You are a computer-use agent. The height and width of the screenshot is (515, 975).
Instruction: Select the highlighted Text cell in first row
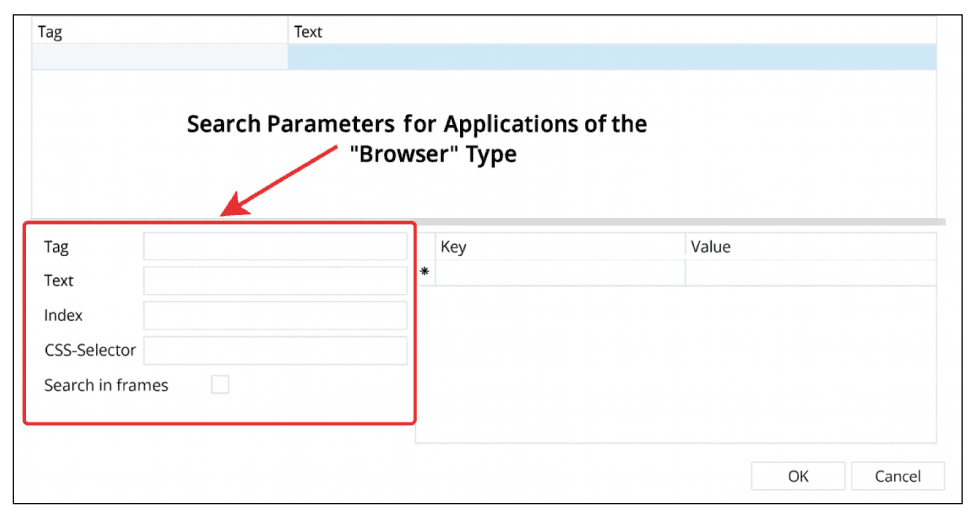[612, 57]
